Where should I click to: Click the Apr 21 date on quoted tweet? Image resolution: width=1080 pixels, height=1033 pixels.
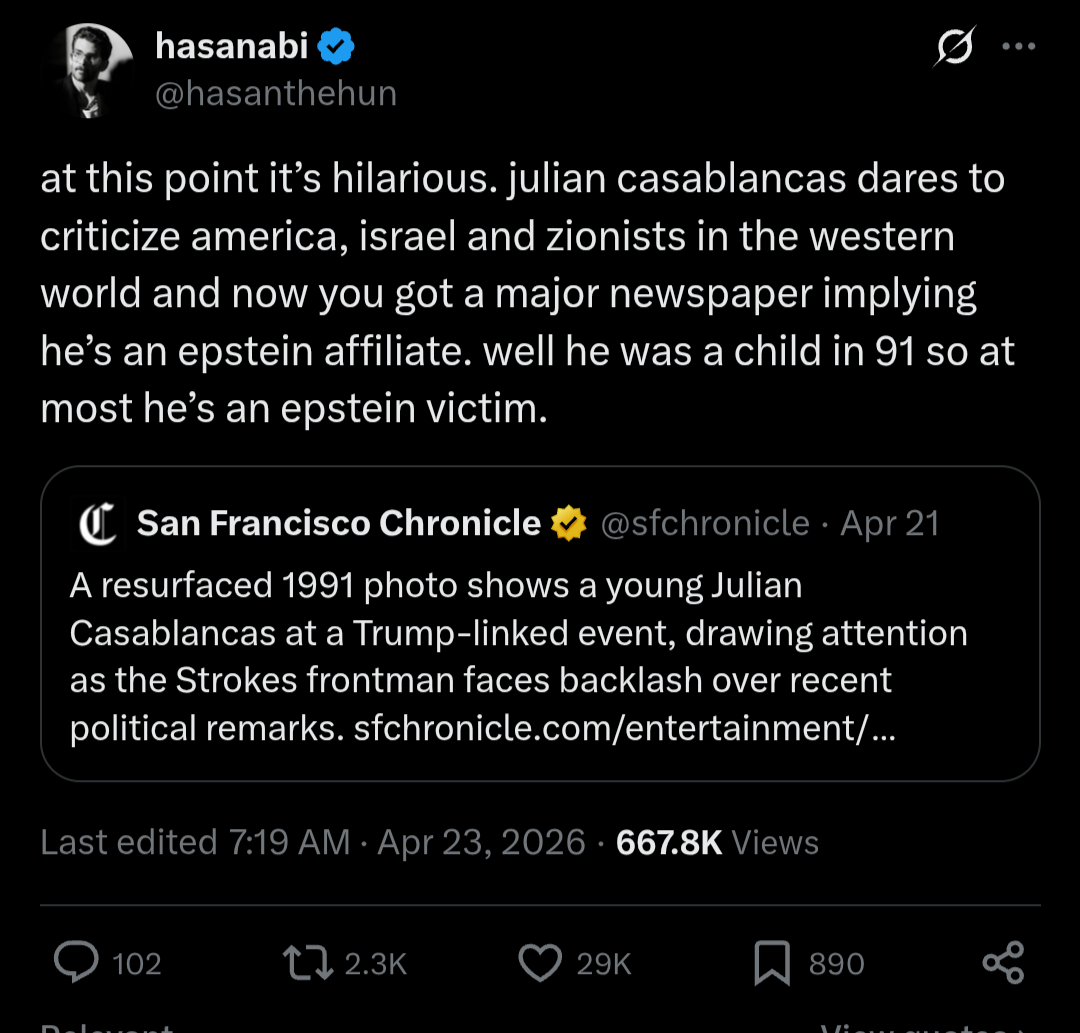(889, 523)
